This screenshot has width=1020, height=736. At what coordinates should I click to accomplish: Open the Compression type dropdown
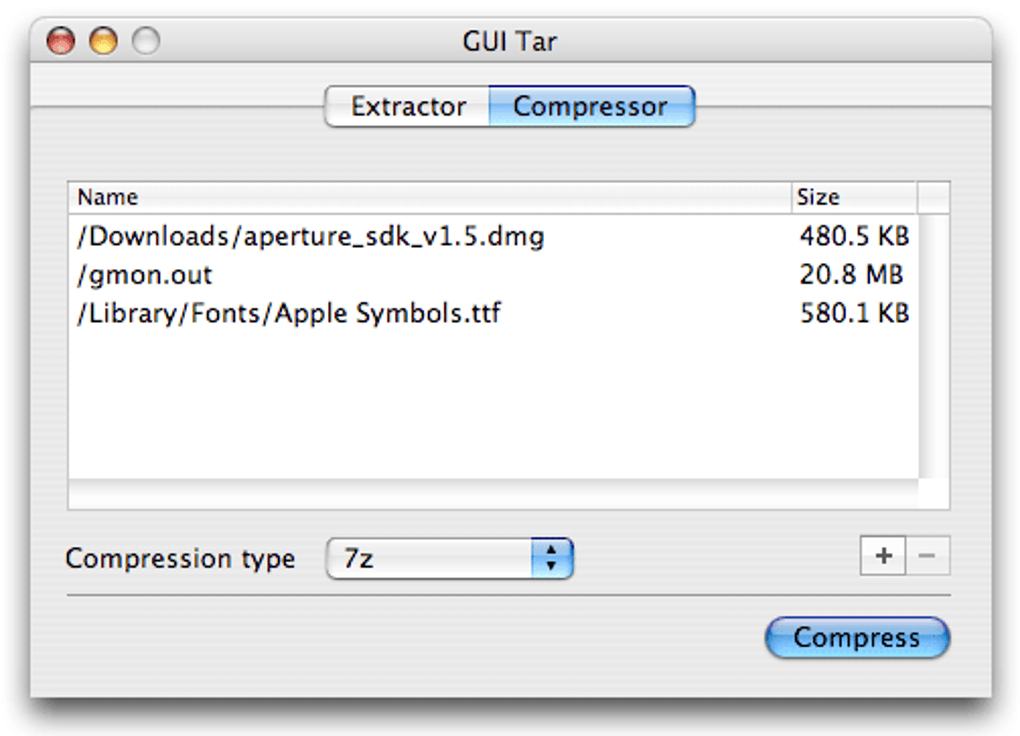(x=448, y=559)
